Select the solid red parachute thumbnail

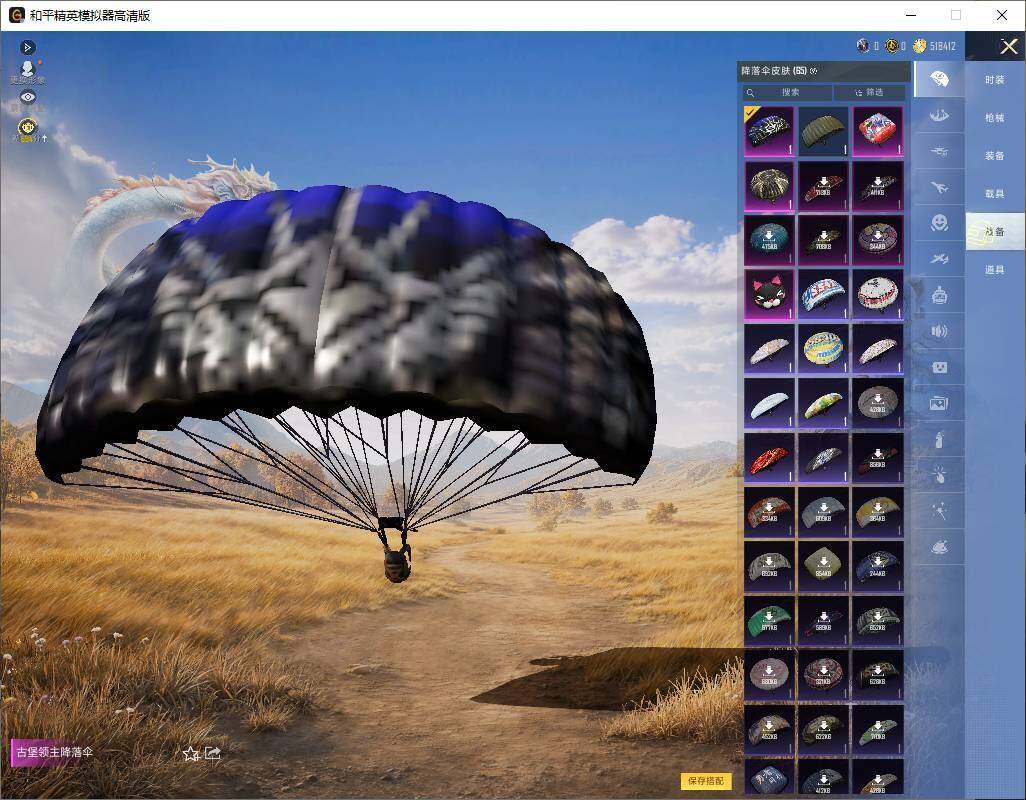click(x=769, y=457)
